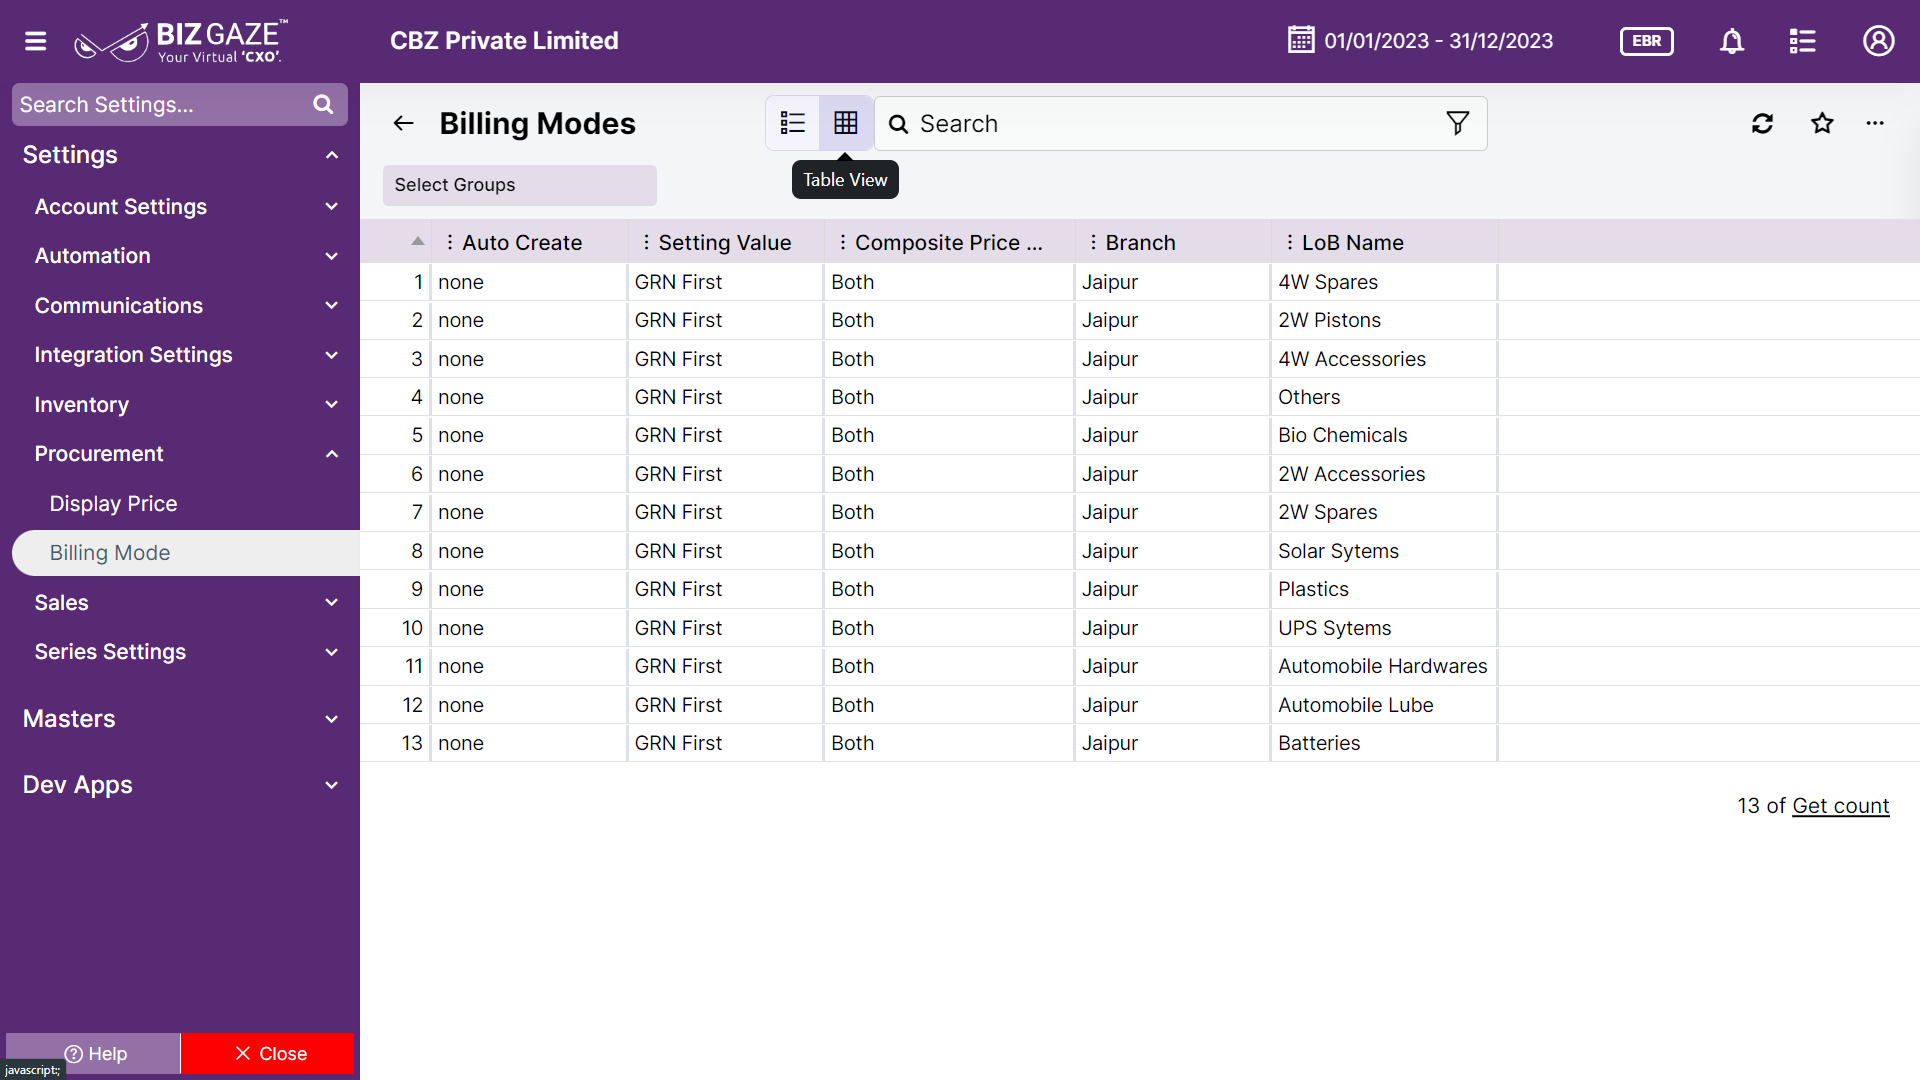
Task: Expand Masters section
Action: coord(332,719)
